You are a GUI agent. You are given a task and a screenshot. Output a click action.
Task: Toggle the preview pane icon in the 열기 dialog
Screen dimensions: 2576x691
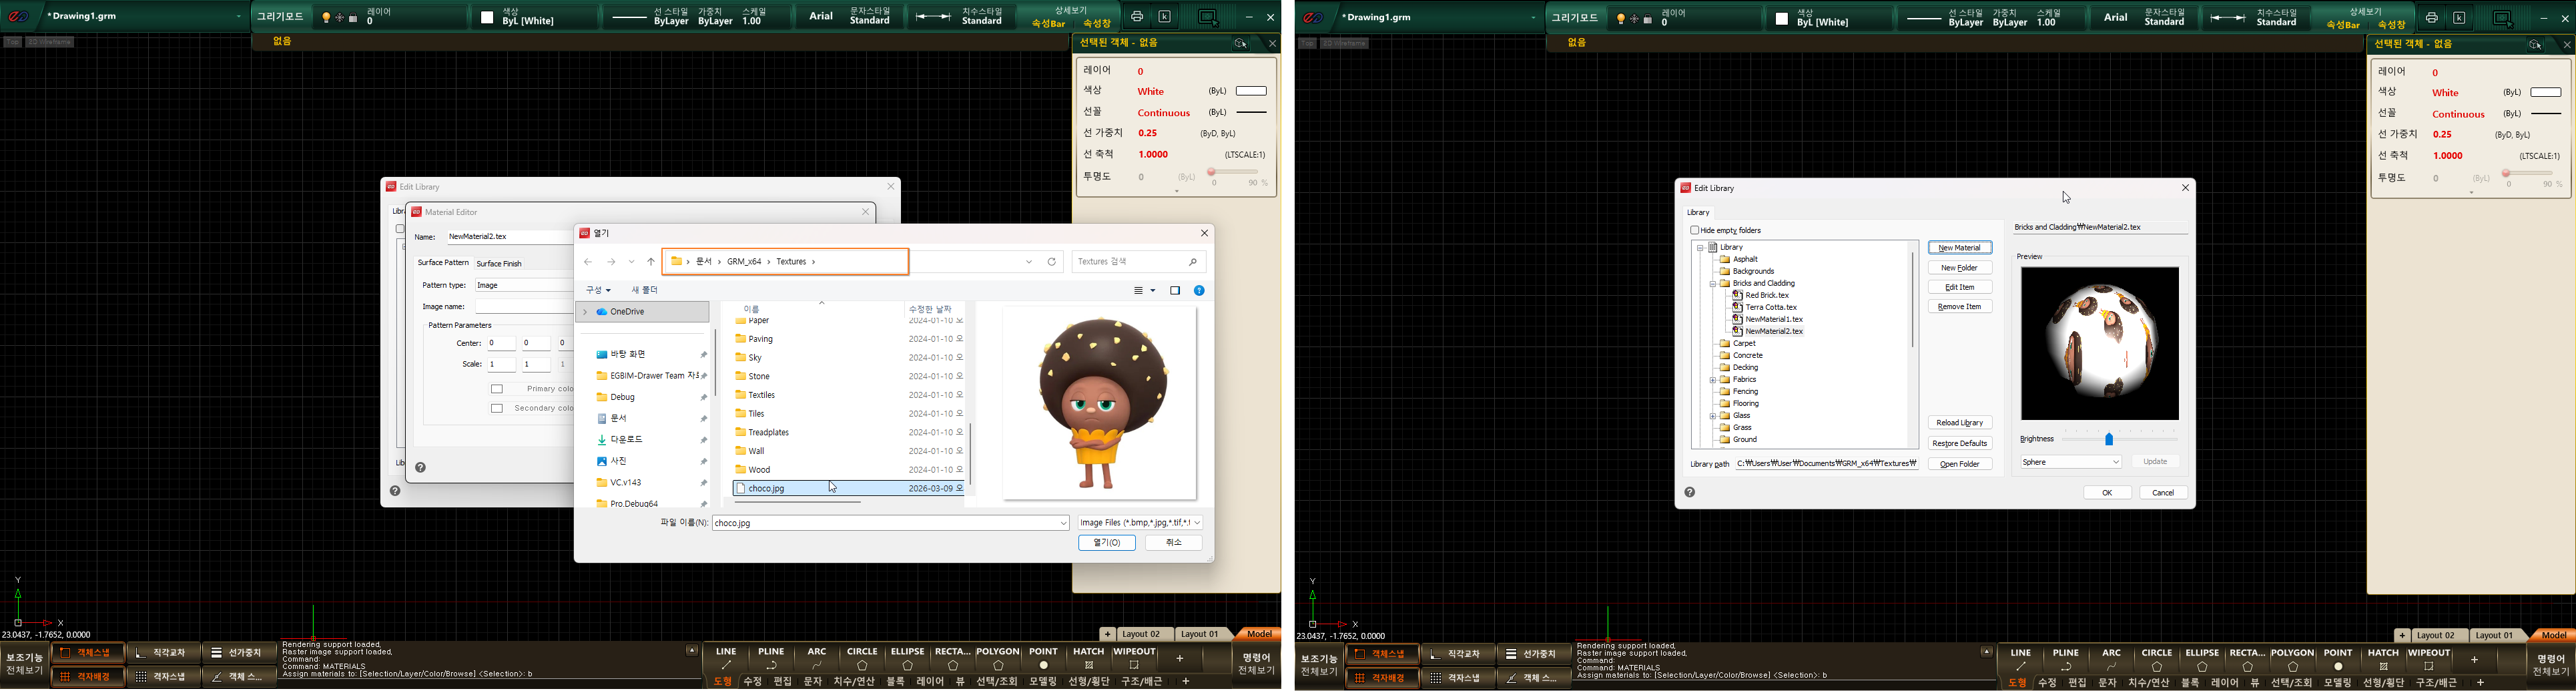pos(1175,291)
